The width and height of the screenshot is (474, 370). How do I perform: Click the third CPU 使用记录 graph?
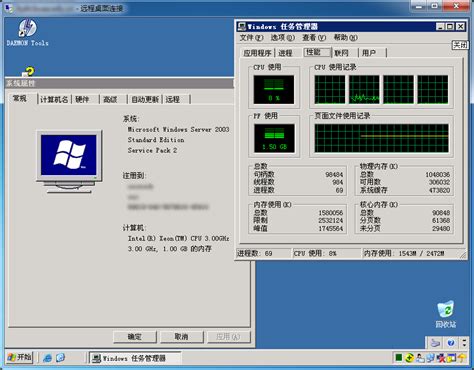(x=399, y=90)
